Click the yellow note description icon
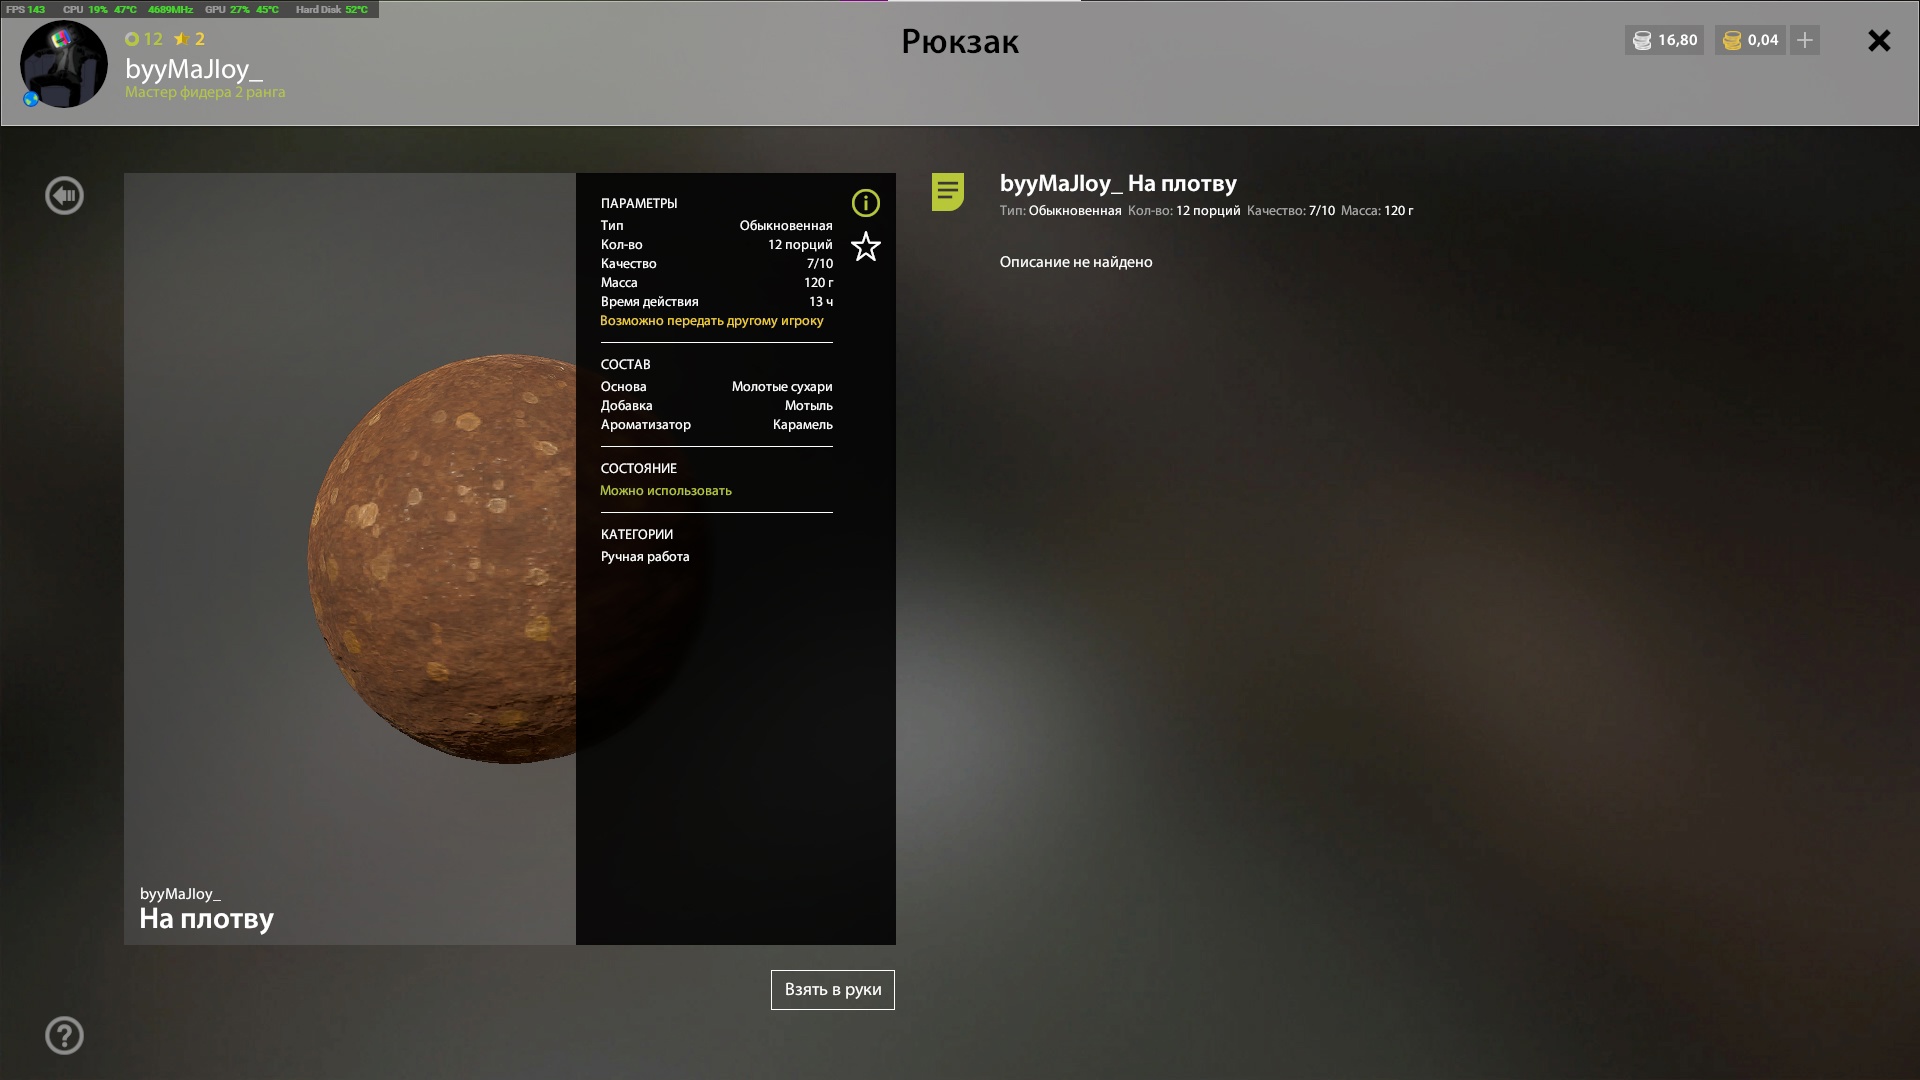Viewport: 1920px width, 1080px height. coord(947,191)
